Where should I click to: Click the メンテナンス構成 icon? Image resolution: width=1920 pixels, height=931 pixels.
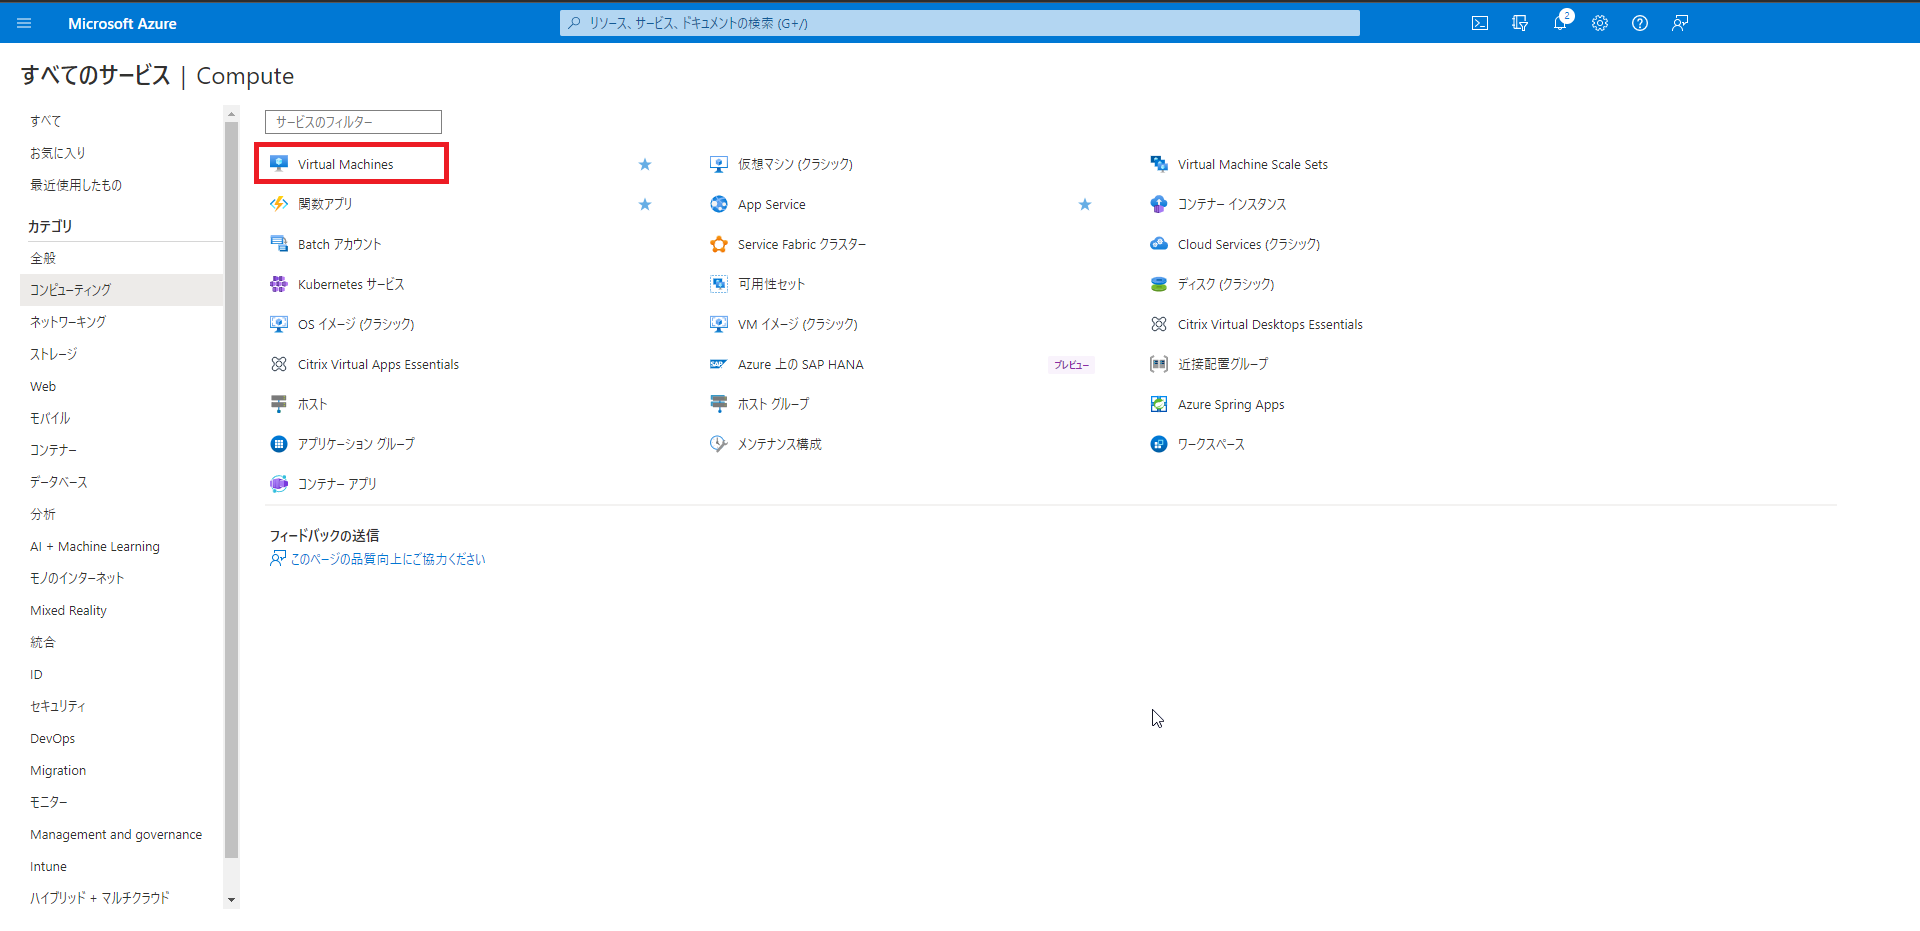(719, 444)
